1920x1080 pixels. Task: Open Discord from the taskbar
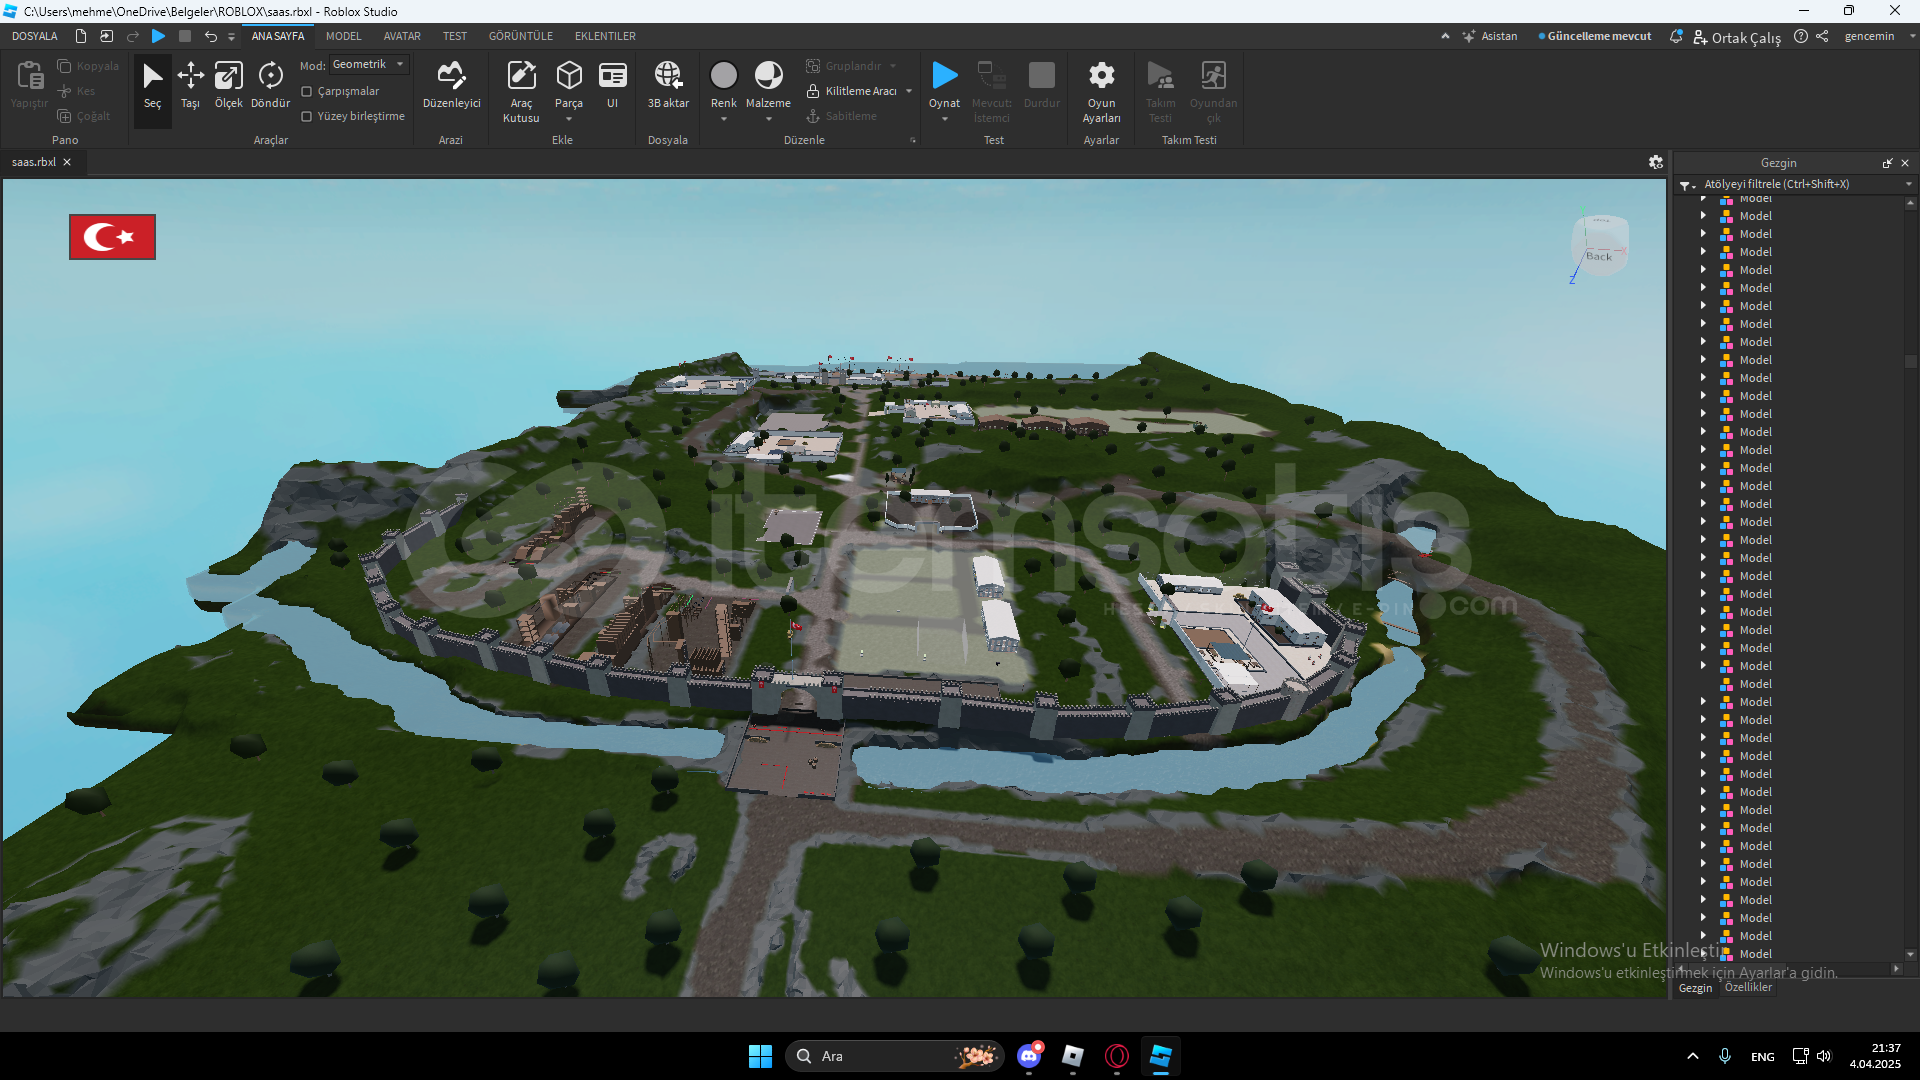point(1029,1056)
